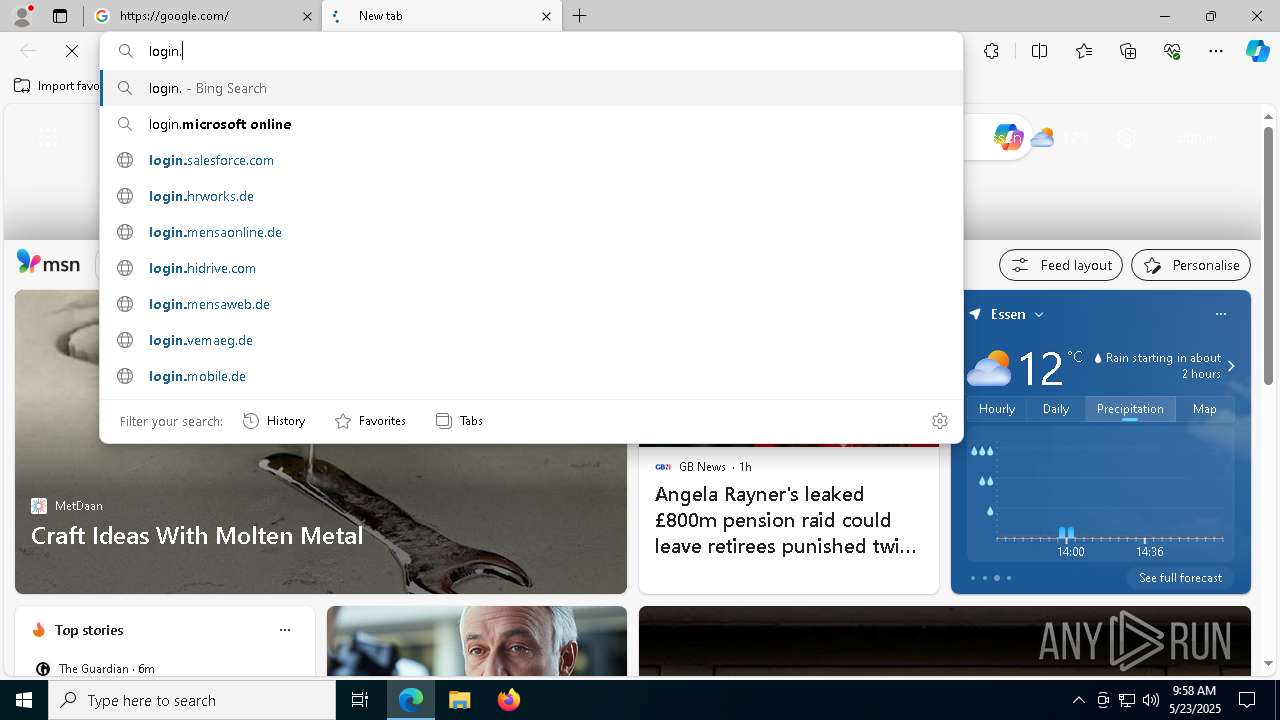
Task: Toggle the Split screen icon
Action: coord(1039,51)
